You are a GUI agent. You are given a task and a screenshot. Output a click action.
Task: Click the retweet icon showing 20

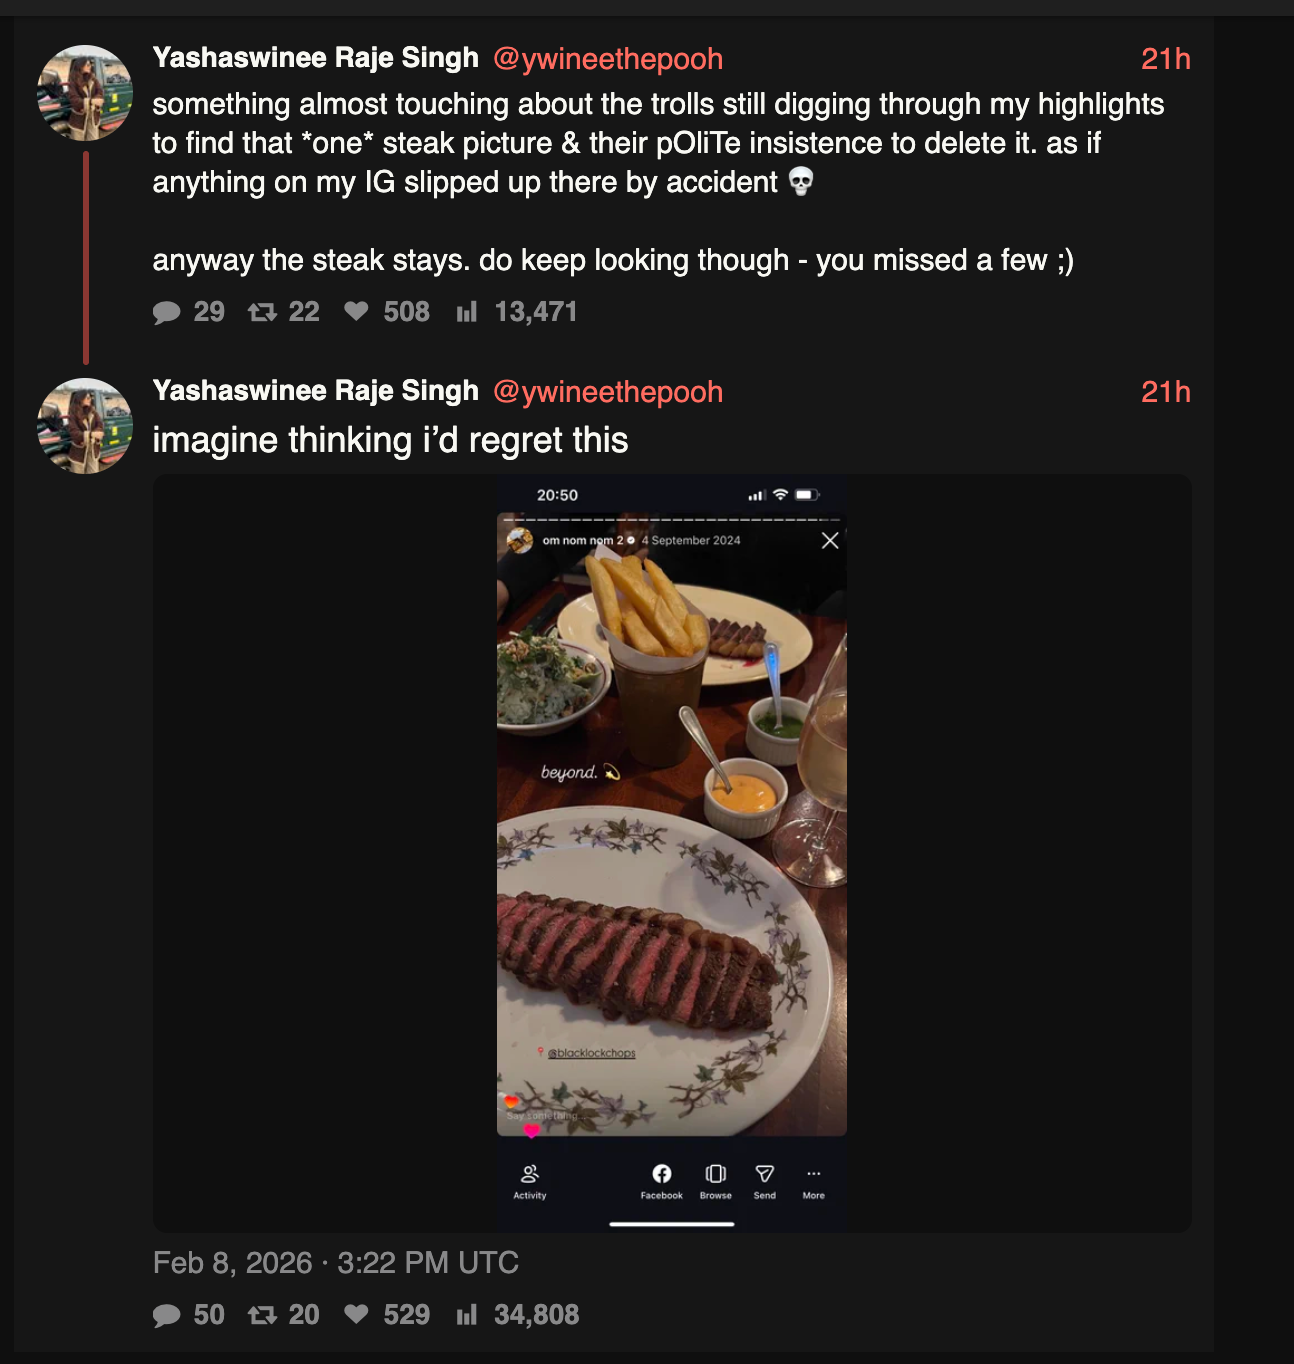click(262, 1315)
